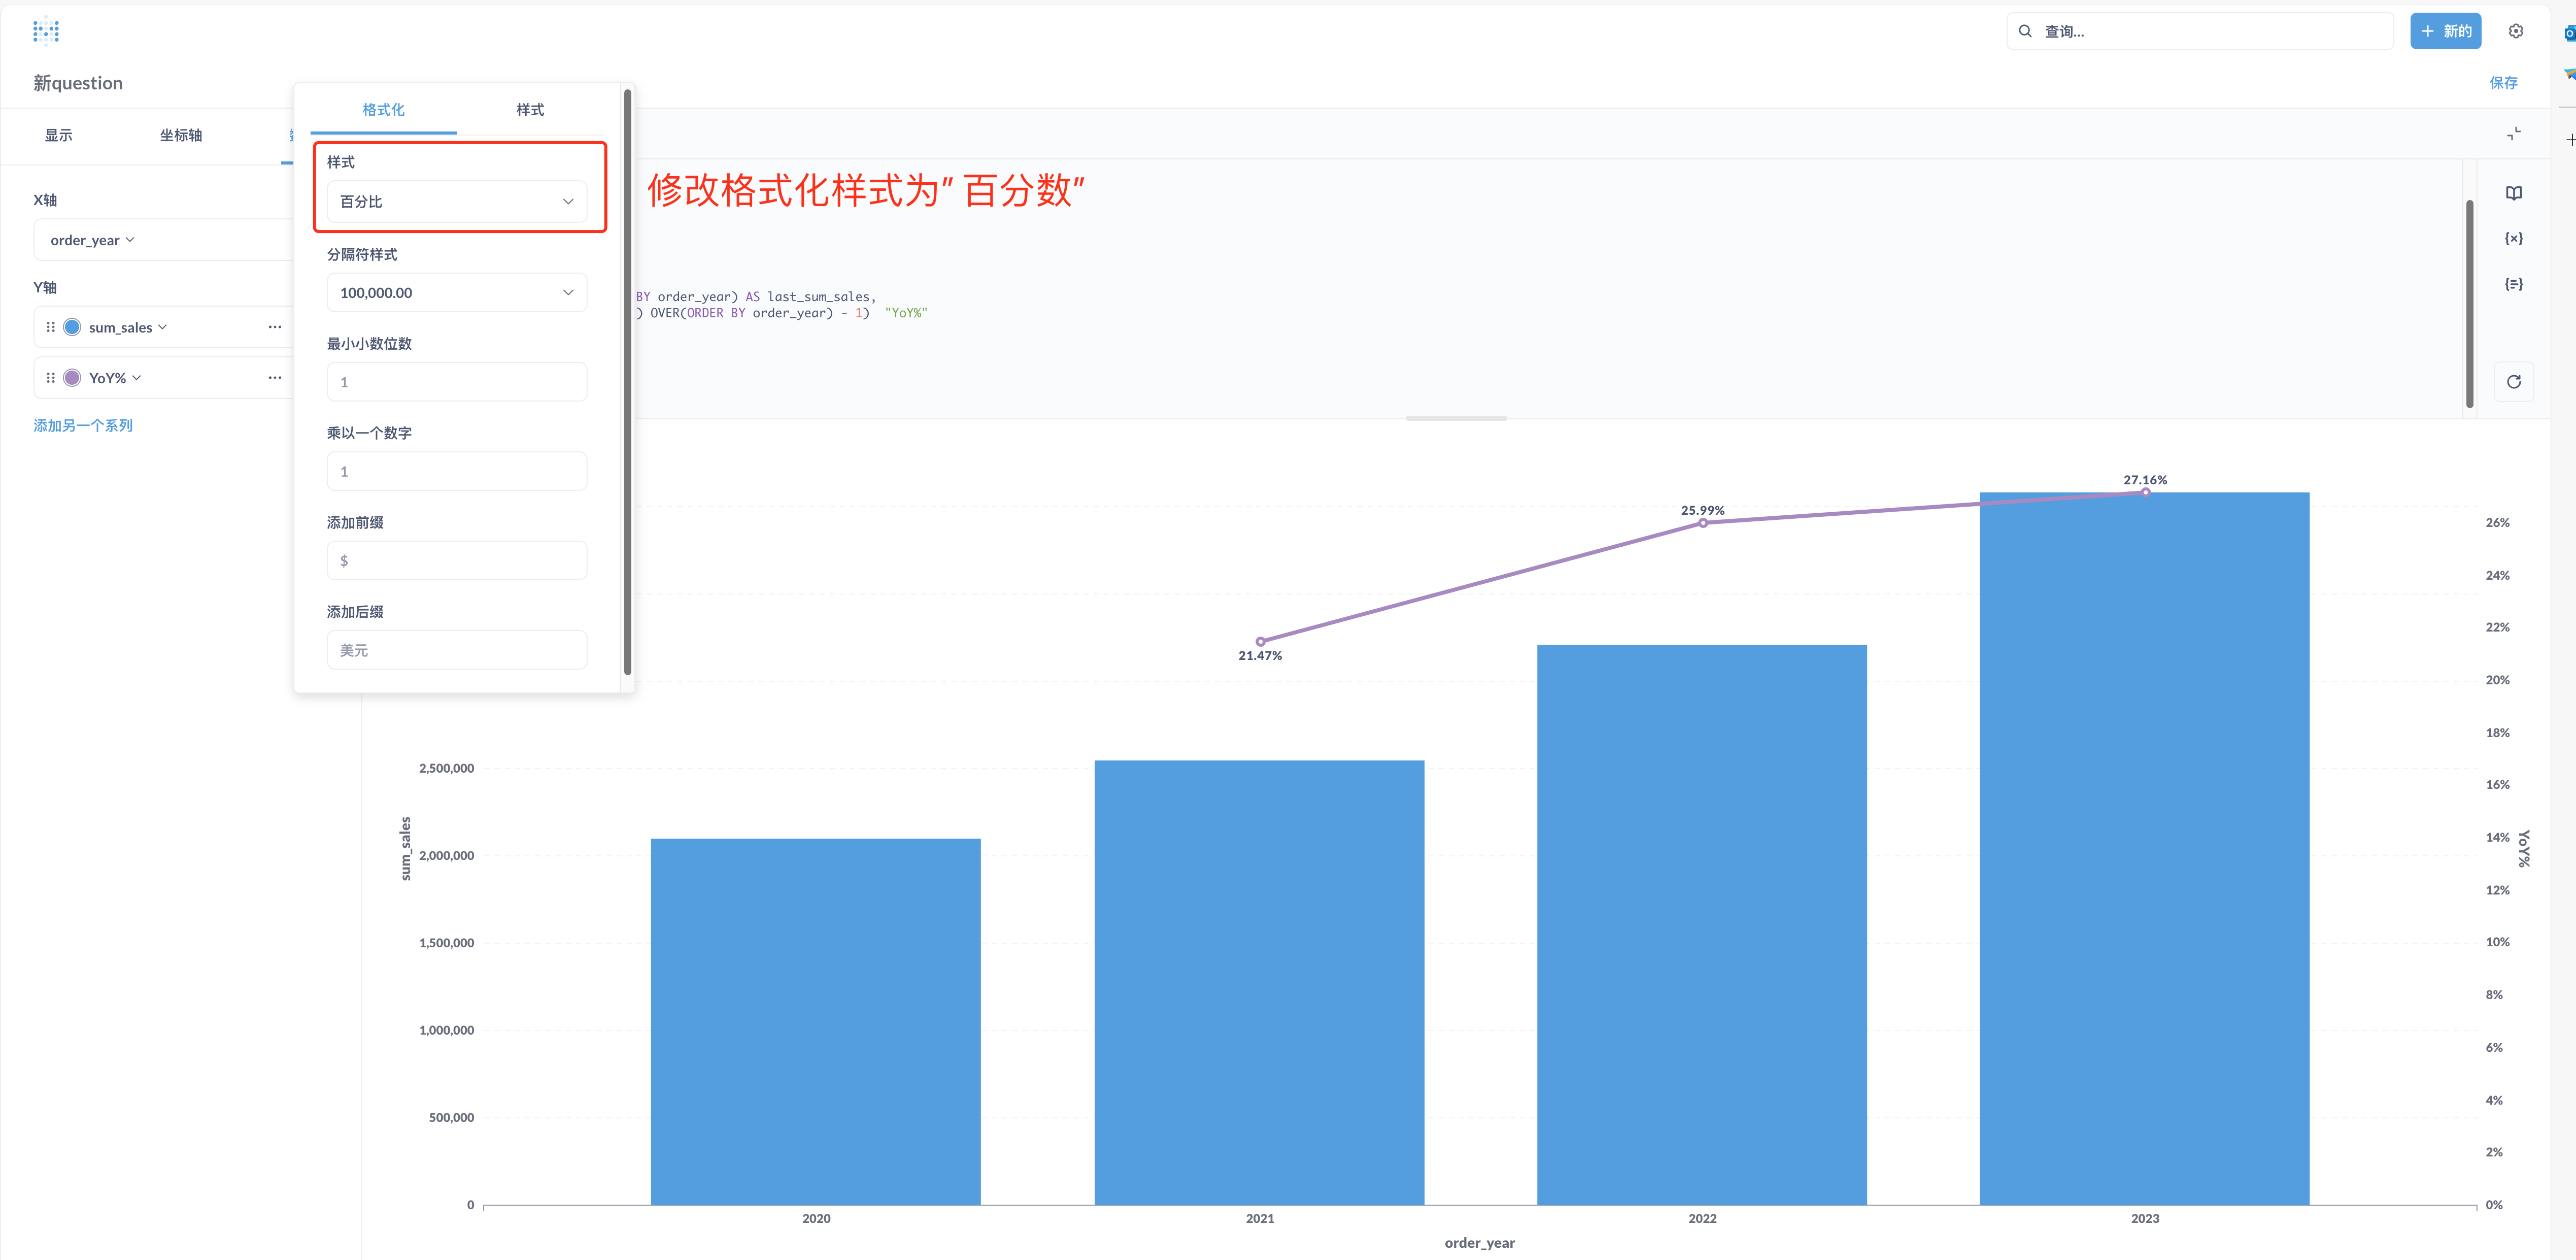The image size is (2576, 1260).
Task: Switch to the 样式 tab in popup
Action: tap(530, 110)
